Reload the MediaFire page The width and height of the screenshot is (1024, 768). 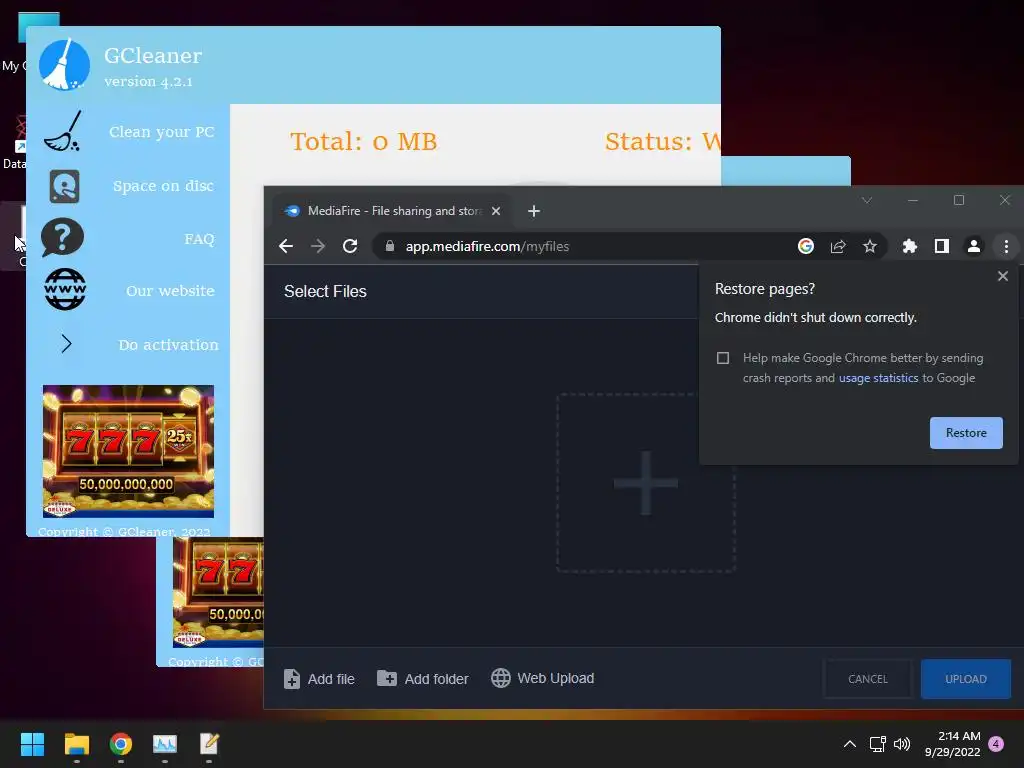point(350,246)
